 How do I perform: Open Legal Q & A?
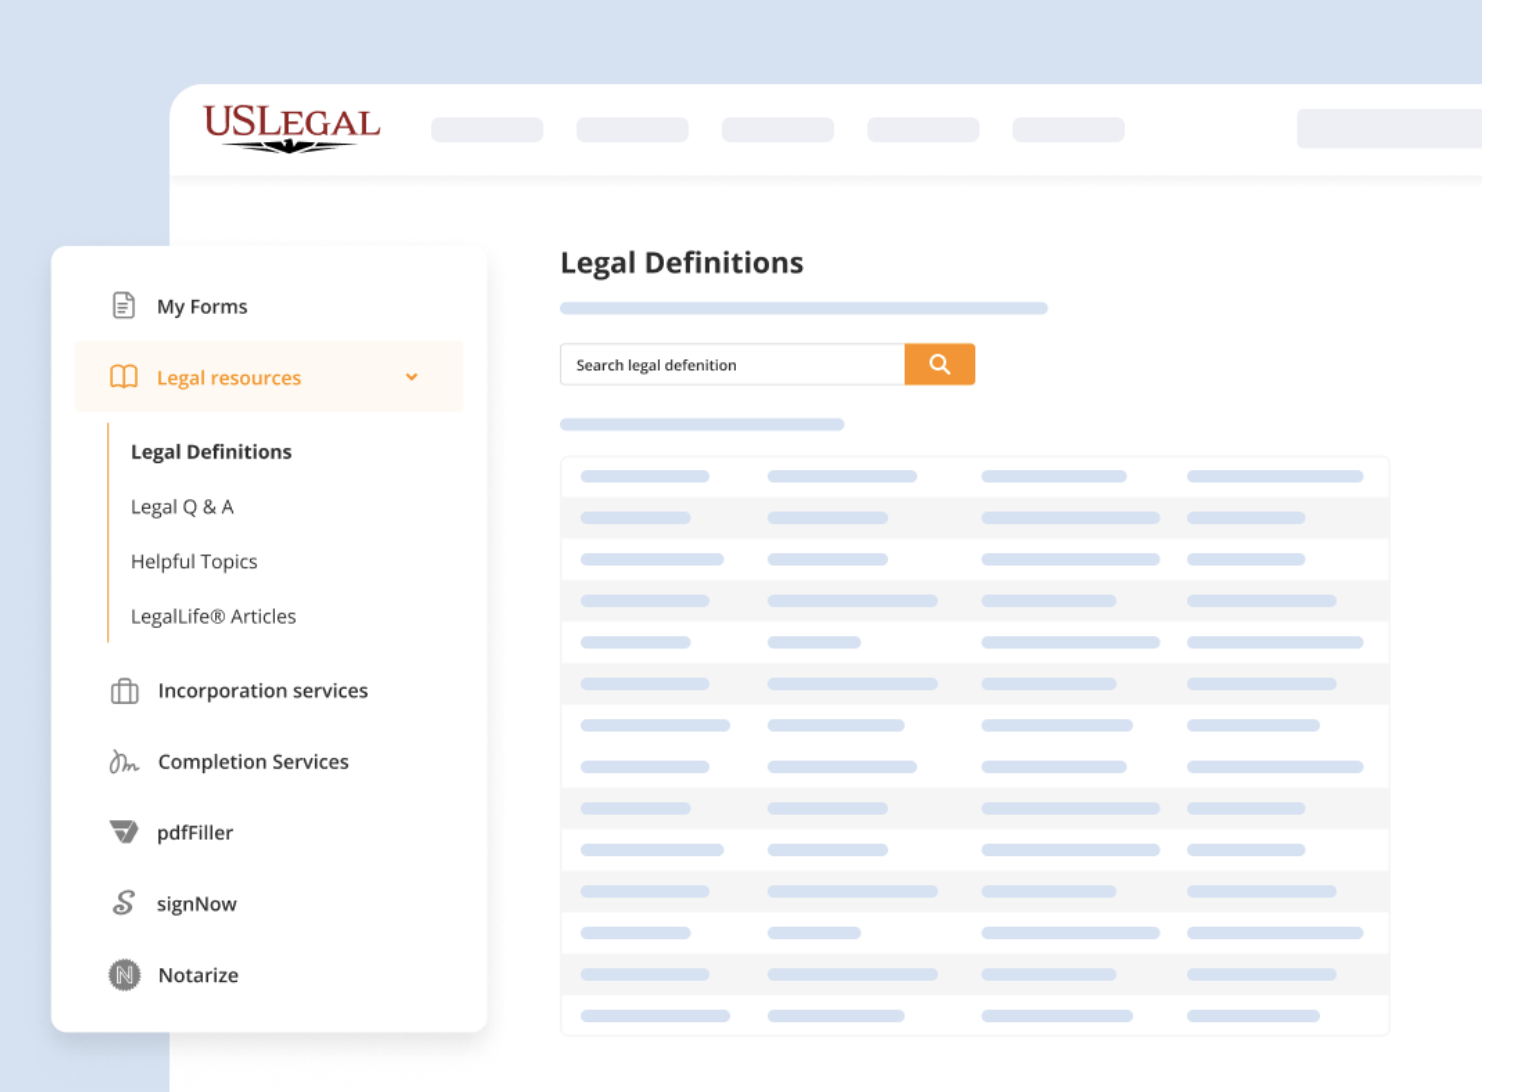click(x=183, y=507)
